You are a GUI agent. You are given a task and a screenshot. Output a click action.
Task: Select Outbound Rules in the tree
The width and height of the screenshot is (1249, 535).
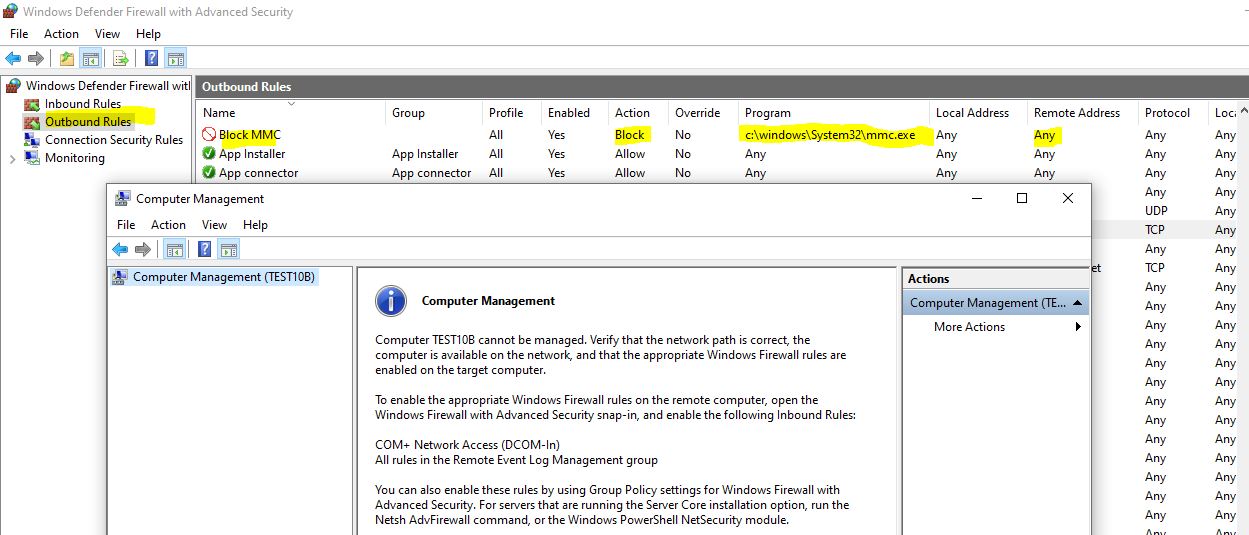pos(88,122)
